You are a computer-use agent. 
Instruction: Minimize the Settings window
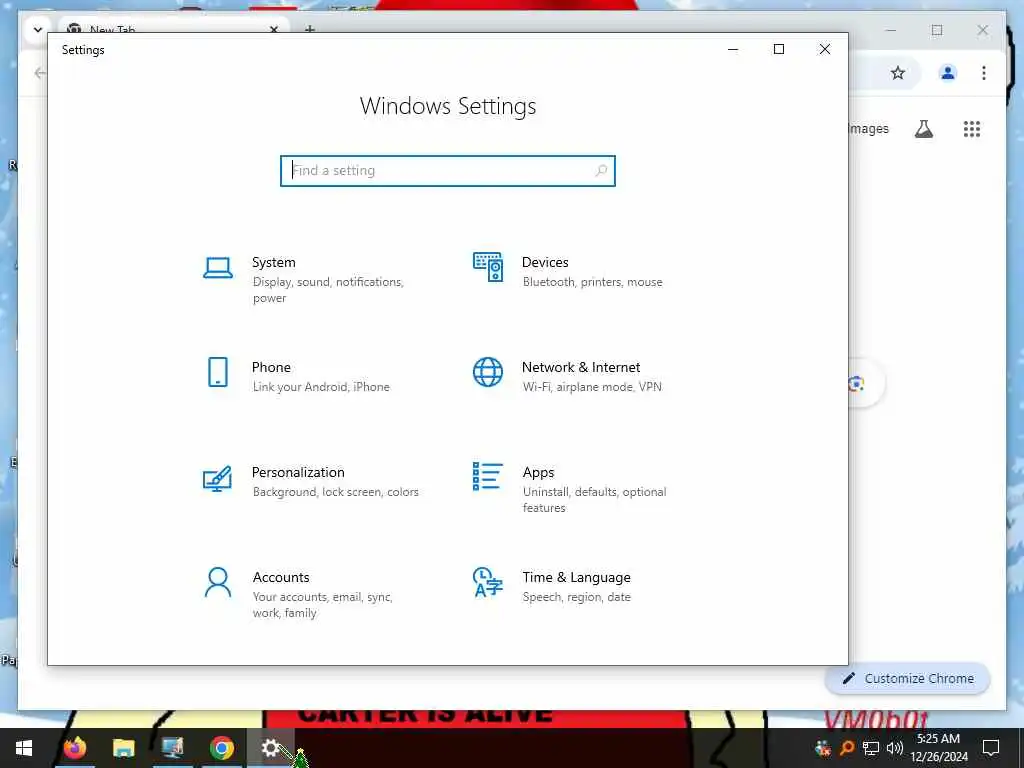click(x=733, y=50)
